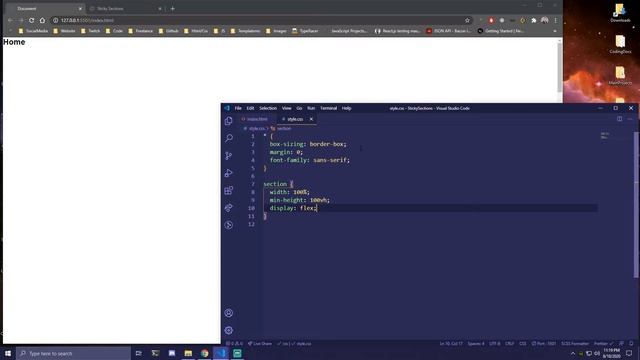Screen dimensions: 640x360
Task: Open Chrome from the taskbar
Action: pyautogui.click(x=204, y=353)
